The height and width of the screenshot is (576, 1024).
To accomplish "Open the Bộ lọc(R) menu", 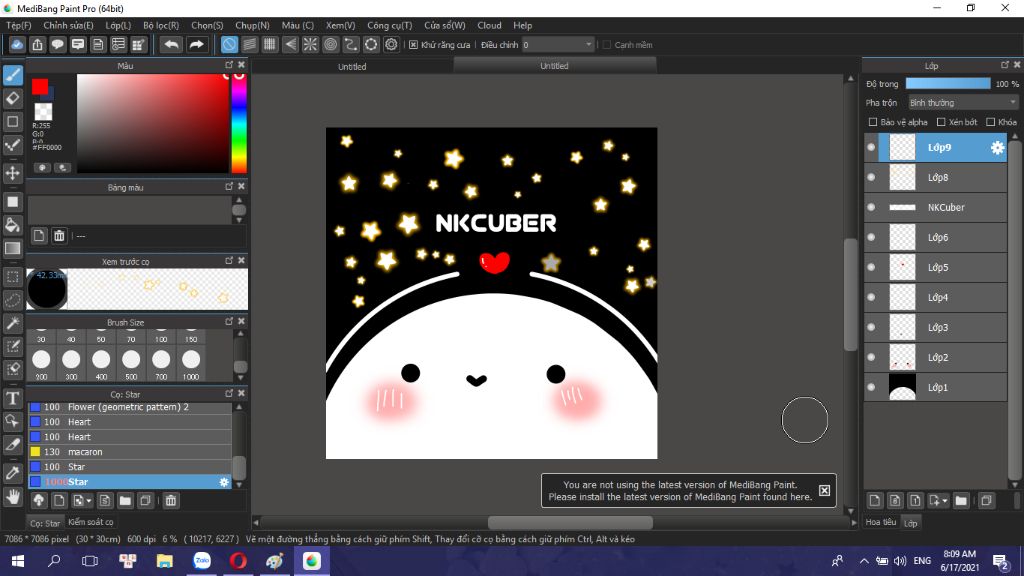I will click(x=161, y=25).
